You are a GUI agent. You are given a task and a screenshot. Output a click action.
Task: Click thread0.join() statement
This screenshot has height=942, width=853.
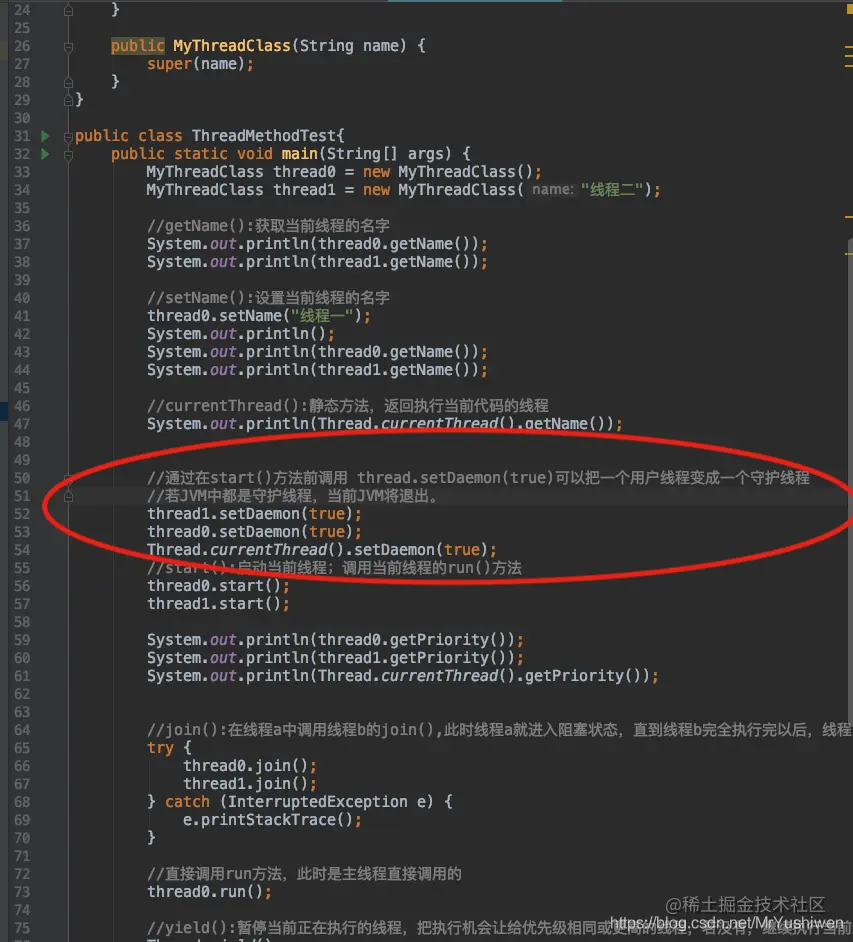(249, 766)
